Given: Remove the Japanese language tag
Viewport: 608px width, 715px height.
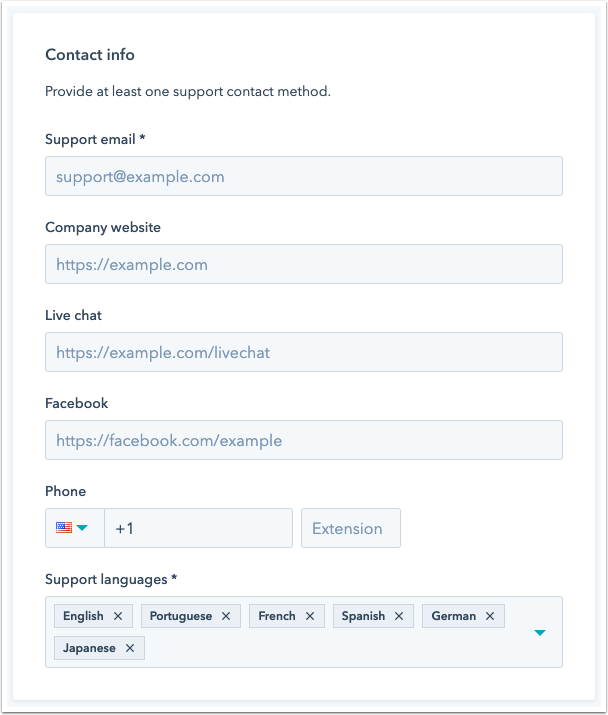Looking at the screenshot, I should (130, 648).
